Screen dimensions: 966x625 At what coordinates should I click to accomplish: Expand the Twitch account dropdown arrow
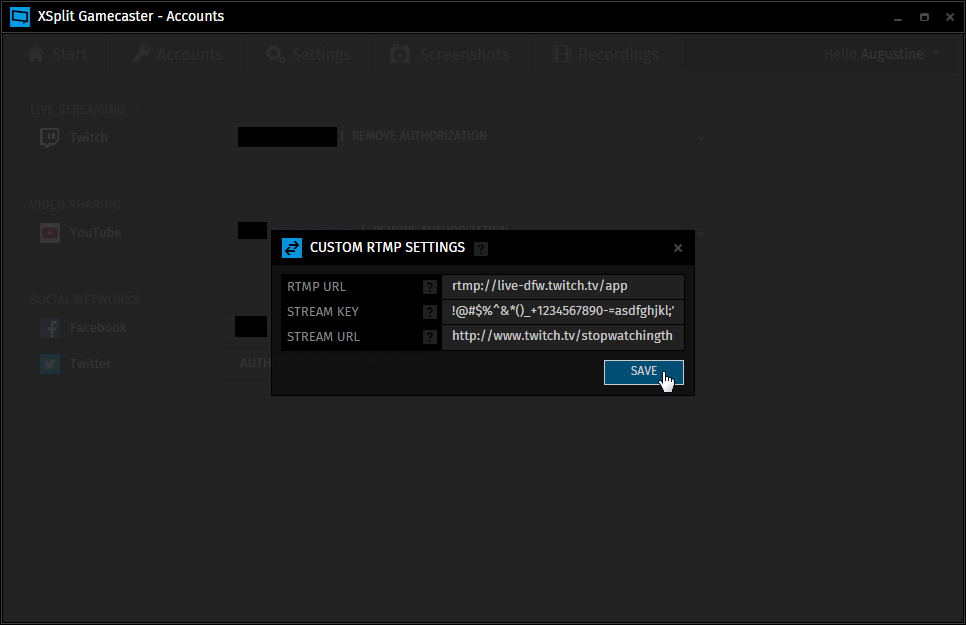pyautogui.click(x=700, y=139)
